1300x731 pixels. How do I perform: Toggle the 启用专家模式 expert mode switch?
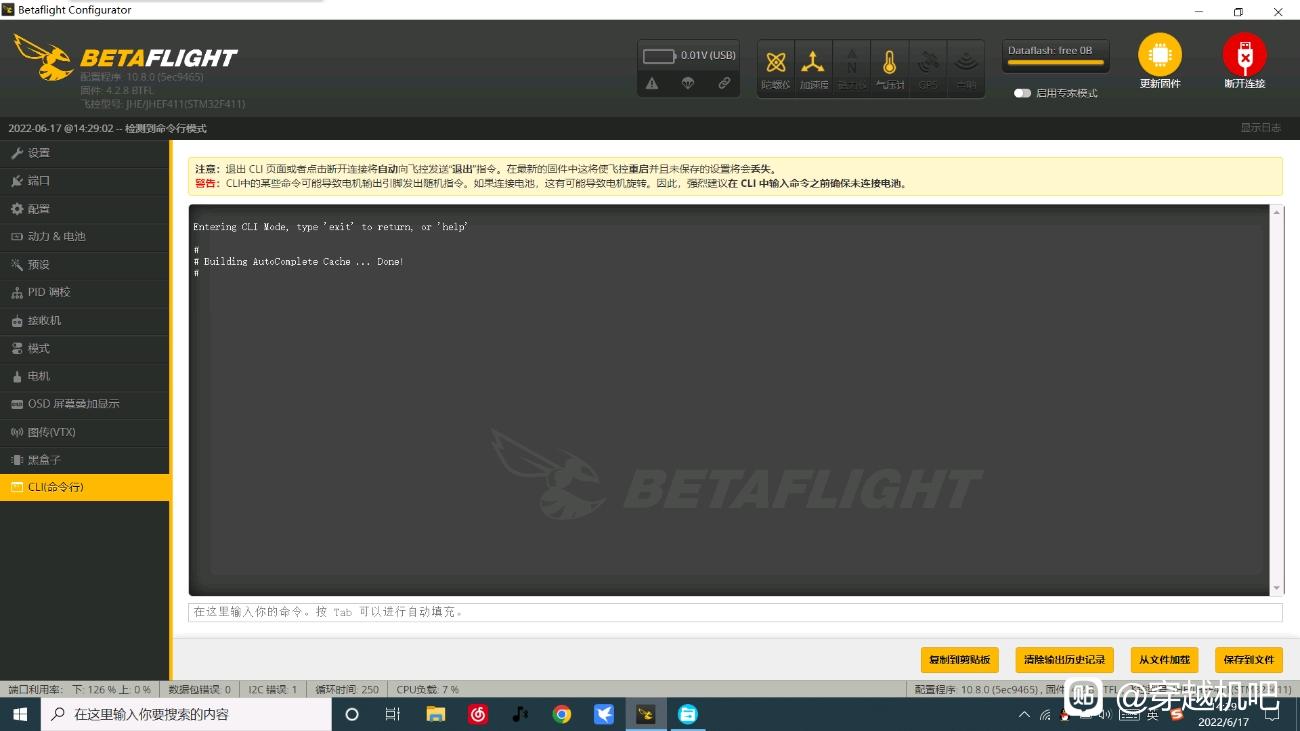click(x=1022, y=93)
